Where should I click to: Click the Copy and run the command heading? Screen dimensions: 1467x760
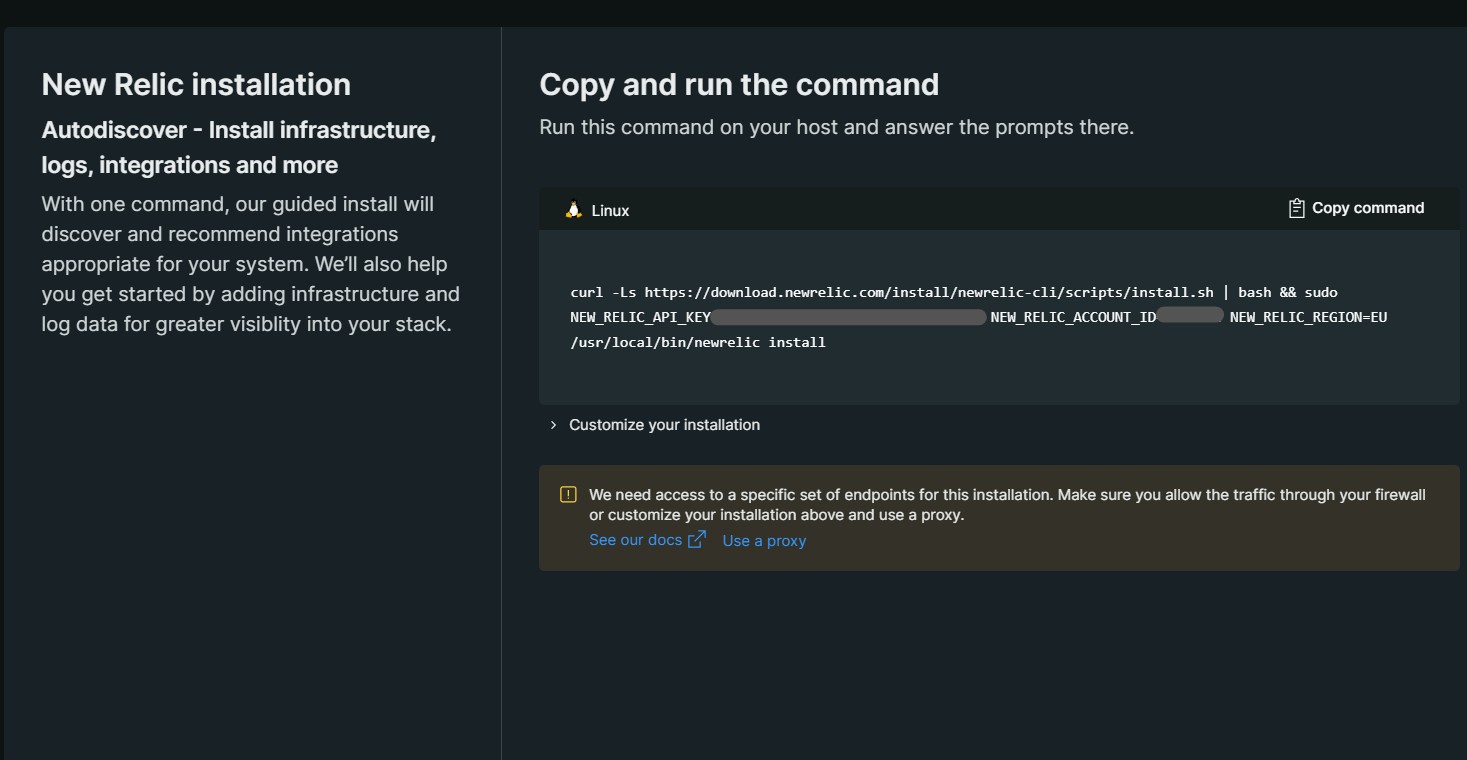pyautogui.click(x=739, y=85)
